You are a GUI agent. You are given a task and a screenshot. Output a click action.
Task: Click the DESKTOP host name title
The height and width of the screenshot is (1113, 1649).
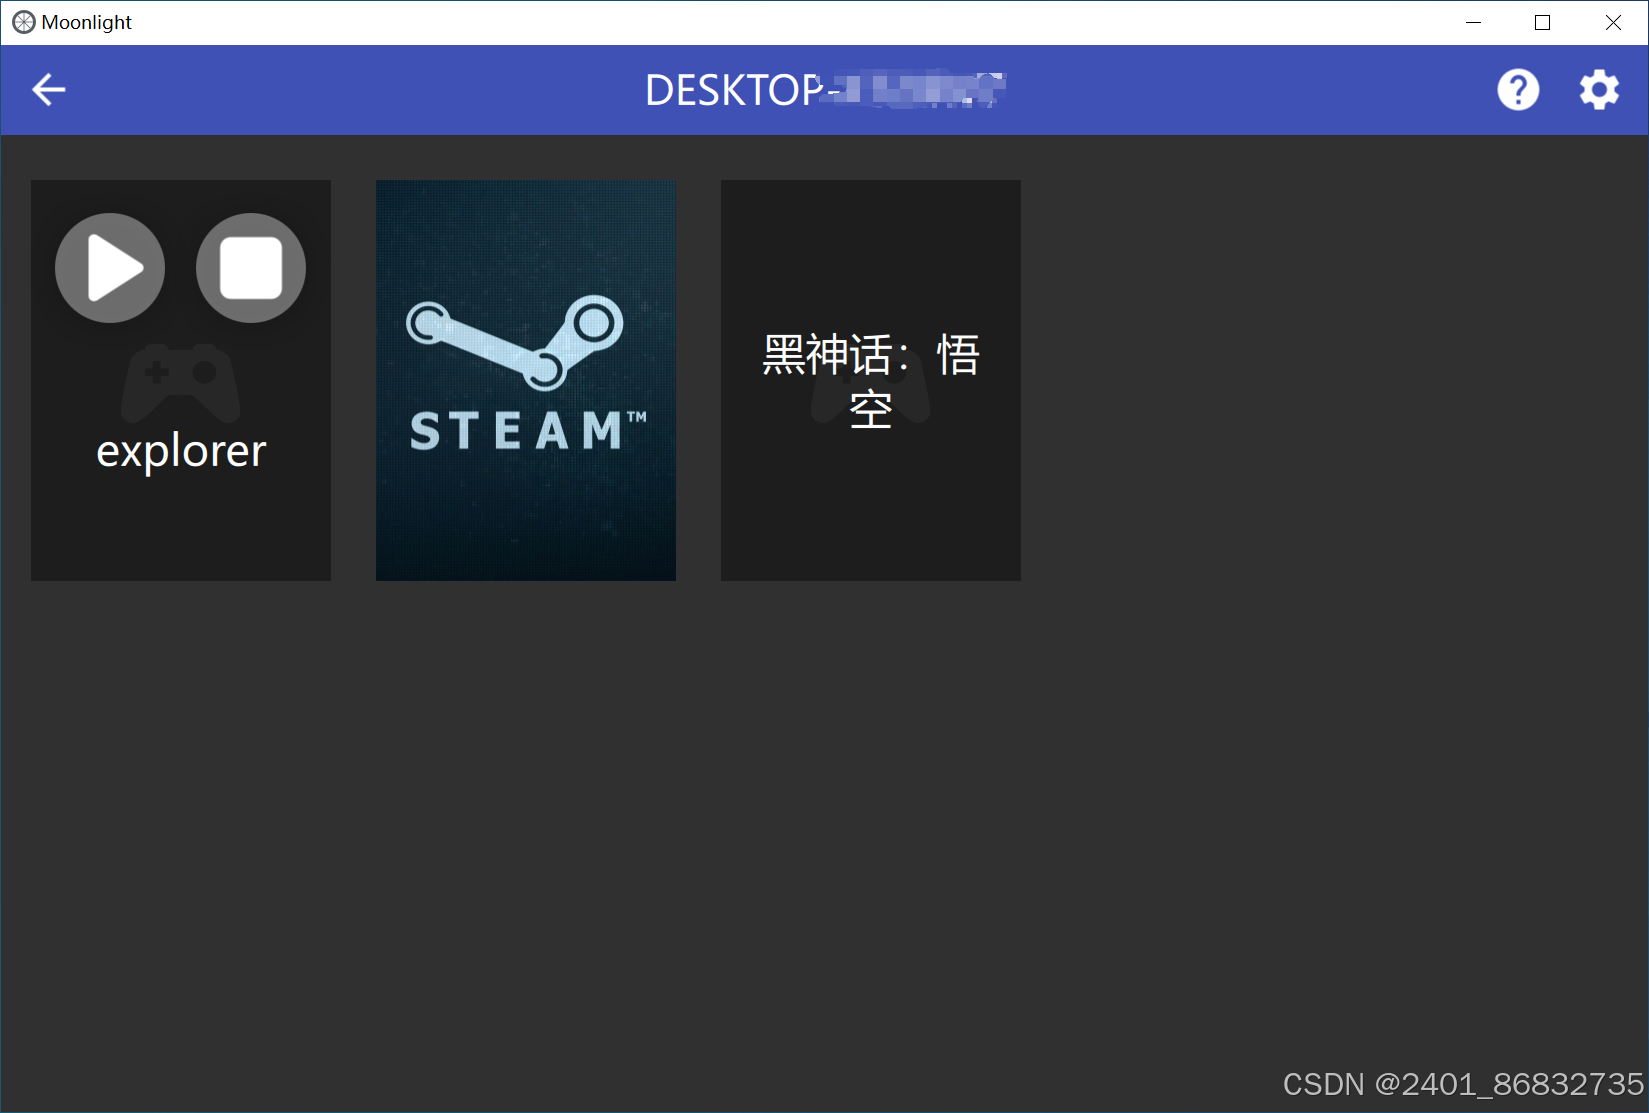coord(825,90)
